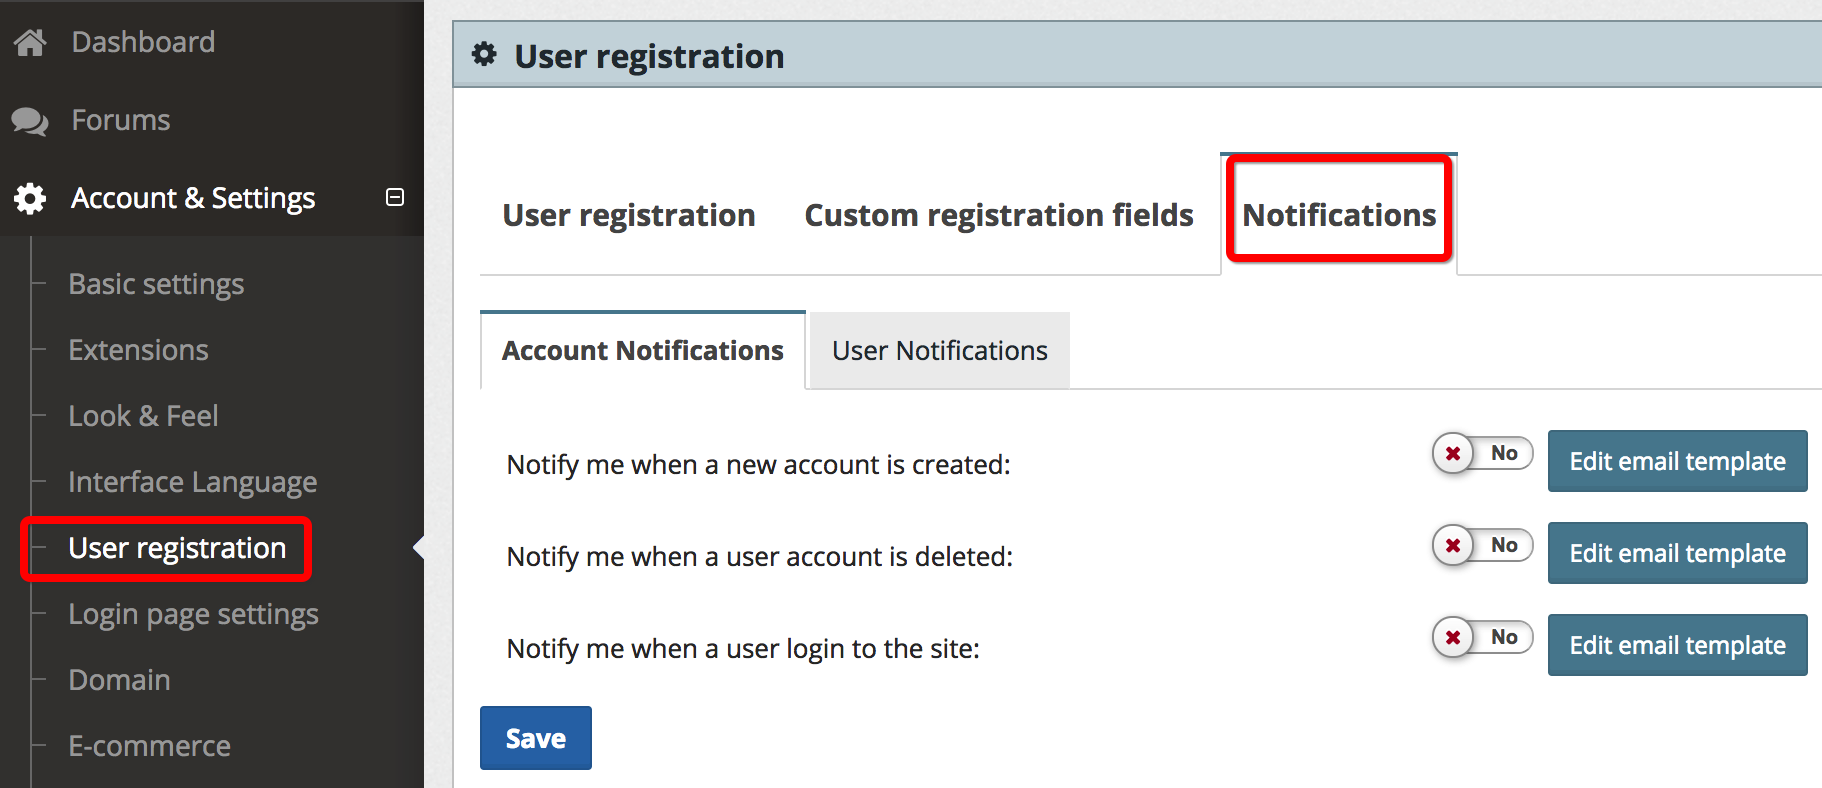Viewport: 1822px width, 788px height.
Task: Open the Custom registration fields tab
Action: [x=999, y=215]
